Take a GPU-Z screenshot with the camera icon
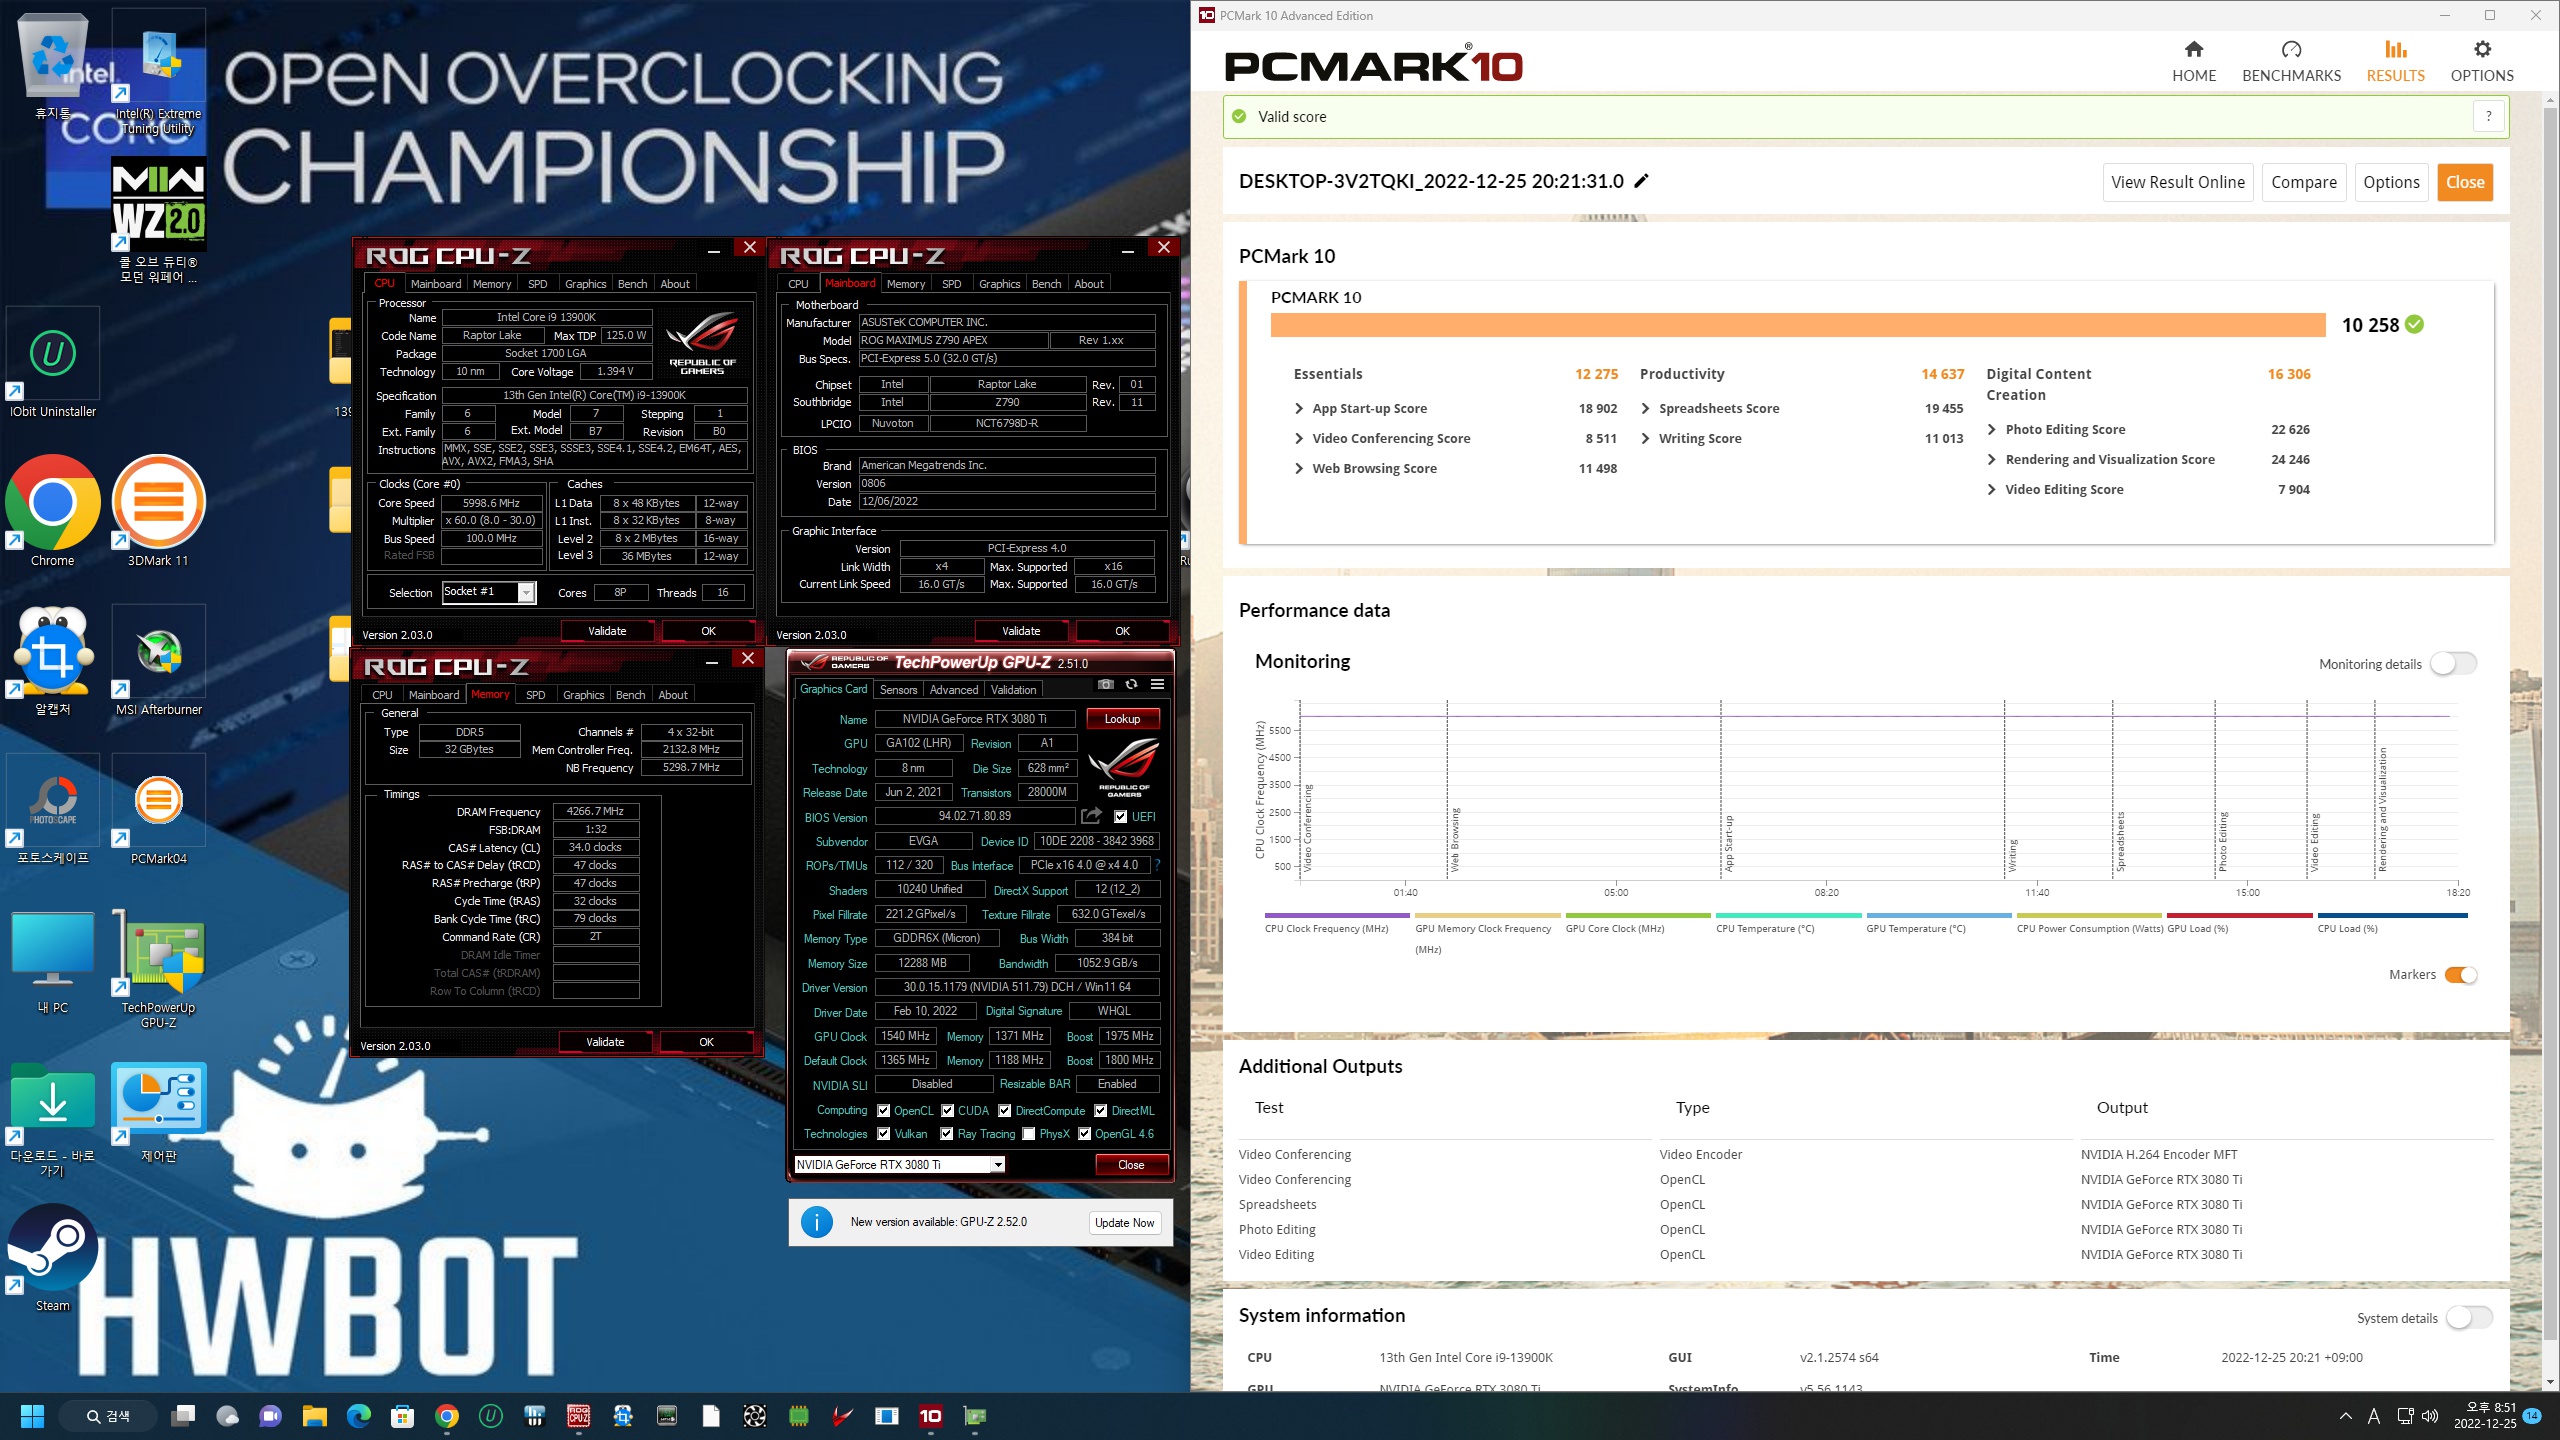This screenshot has height=1440, width=2560. point(1105,685)
